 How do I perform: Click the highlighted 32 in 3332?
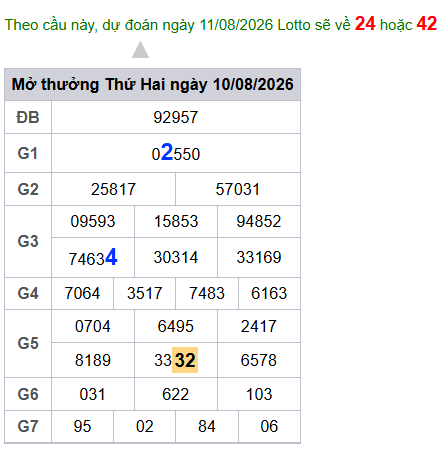coord(185,360)
